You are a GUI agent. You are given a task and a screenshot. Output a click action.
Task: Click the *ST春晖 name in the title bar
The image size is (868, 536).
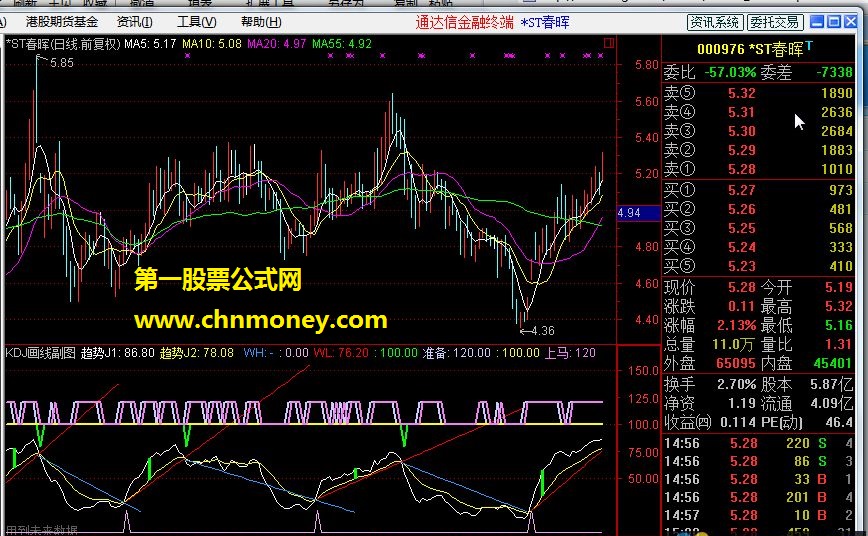545,22
